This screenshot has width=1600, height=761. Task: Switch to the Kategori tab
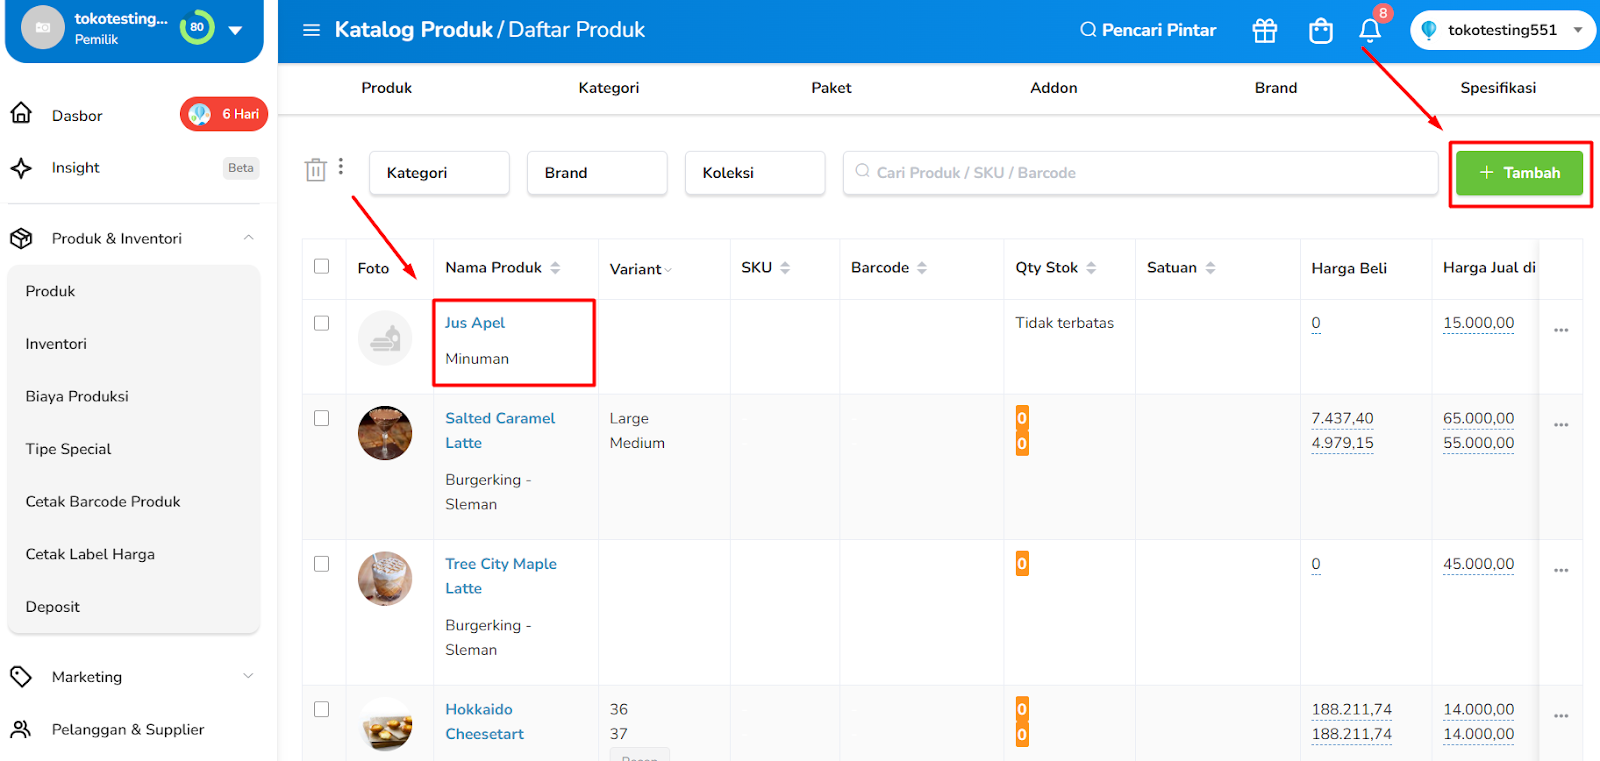[609, 88]
